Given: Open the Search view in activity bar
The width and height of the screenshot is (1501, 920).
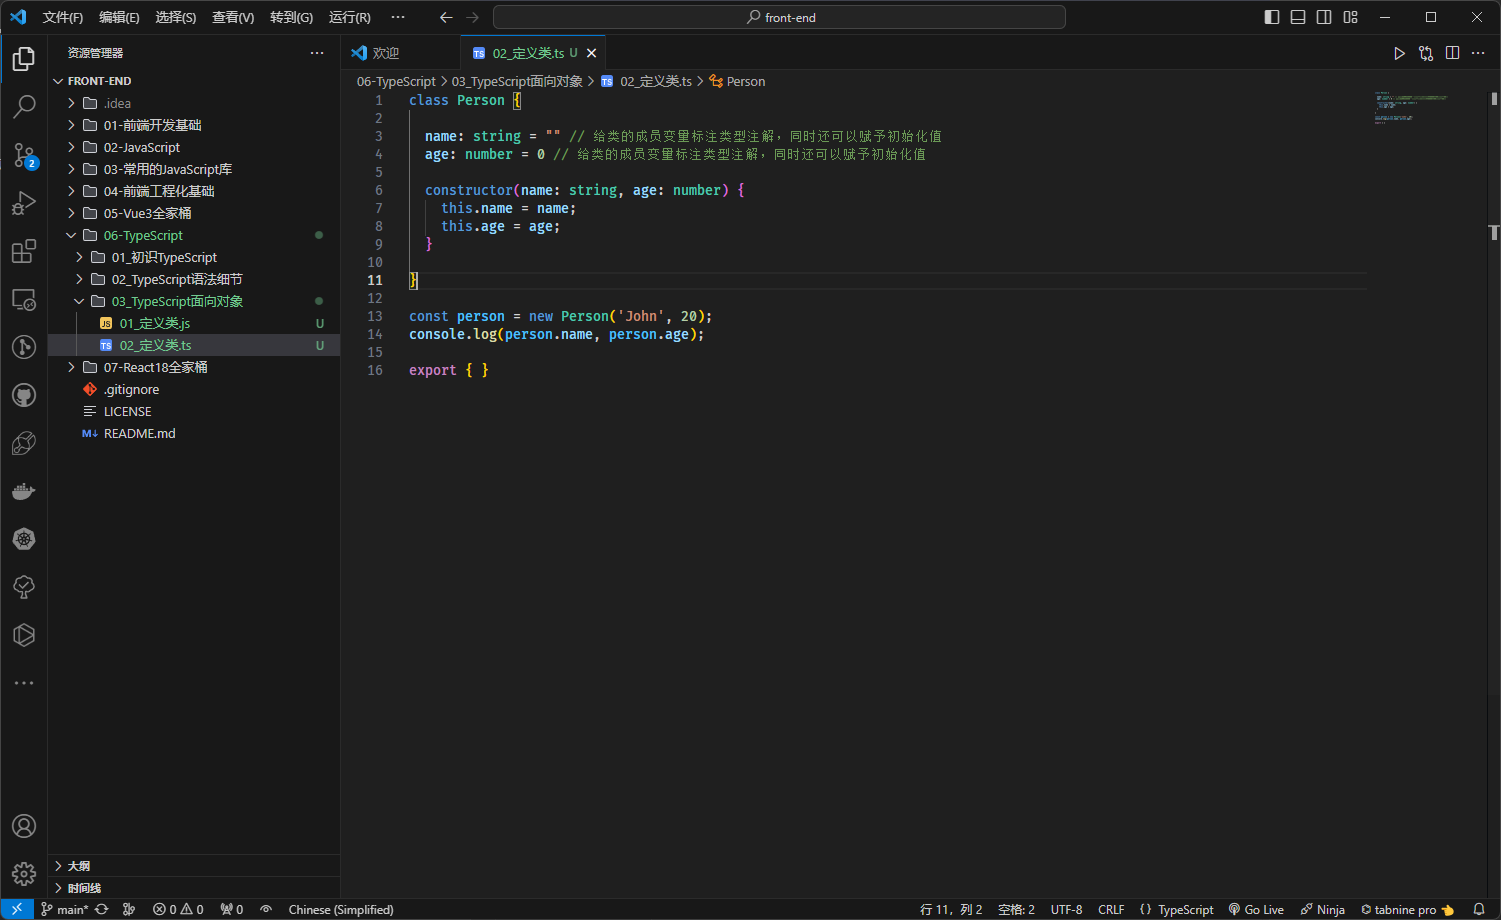Looking at the screenshot, I should (24, 106).
